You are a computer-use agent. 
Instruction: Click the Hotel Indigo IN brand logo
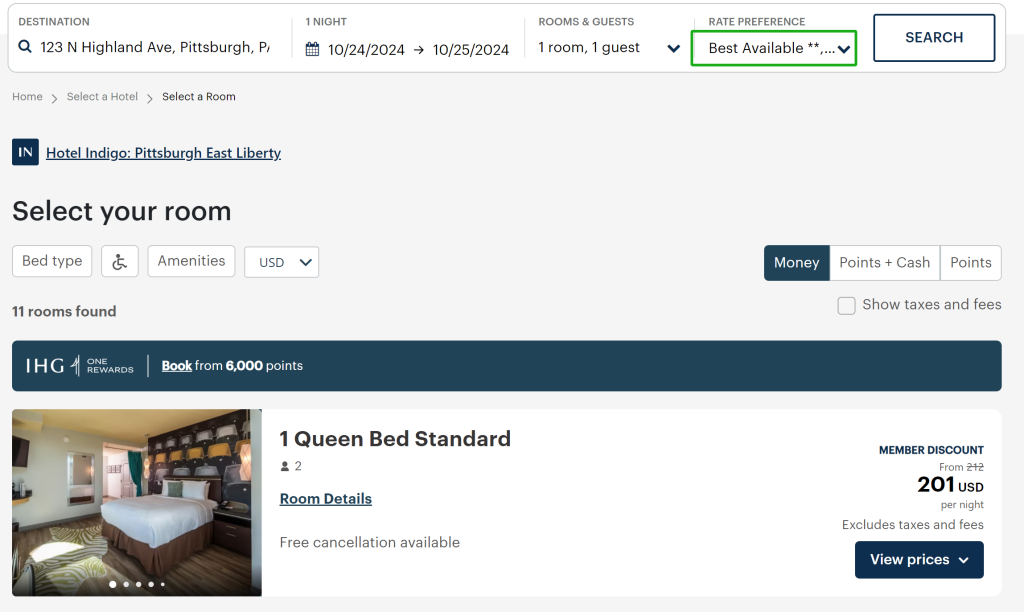tap(25, 152)
